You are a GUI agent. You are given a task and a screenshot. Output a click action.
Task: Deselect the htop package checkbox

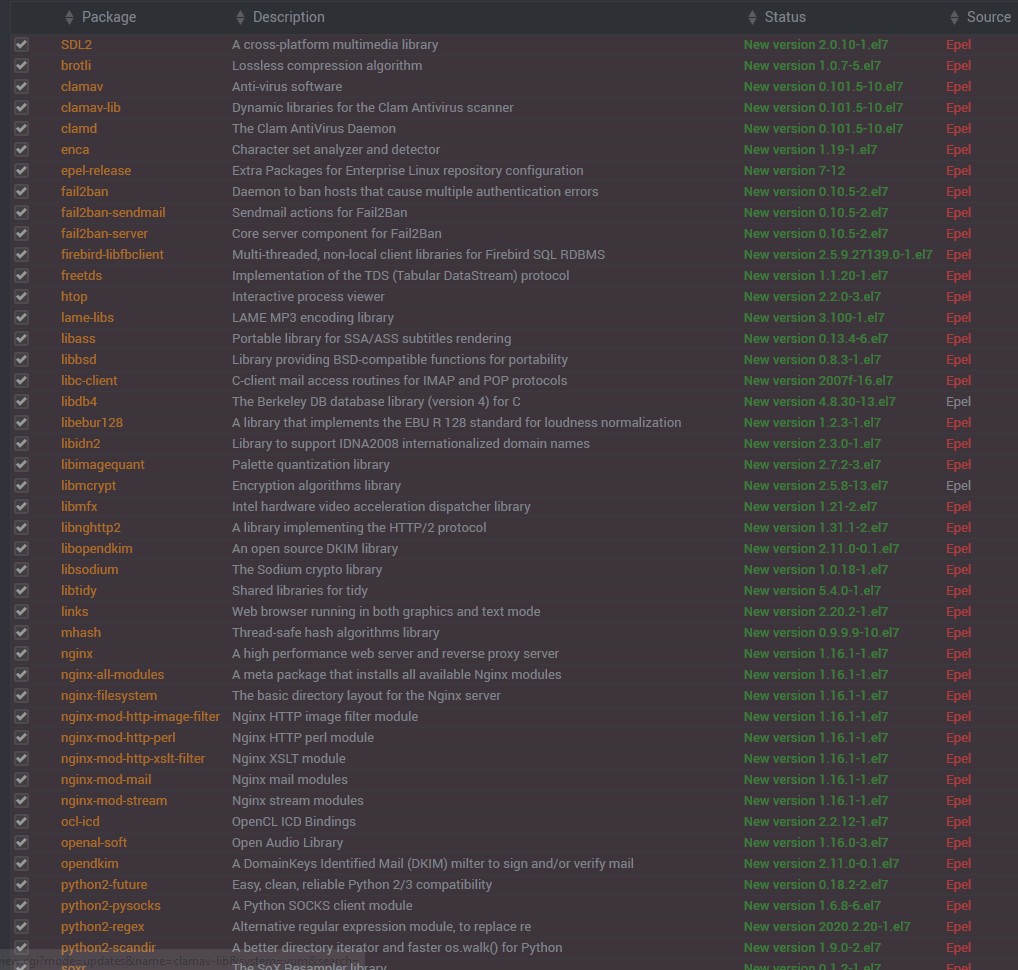coord(21,297)
